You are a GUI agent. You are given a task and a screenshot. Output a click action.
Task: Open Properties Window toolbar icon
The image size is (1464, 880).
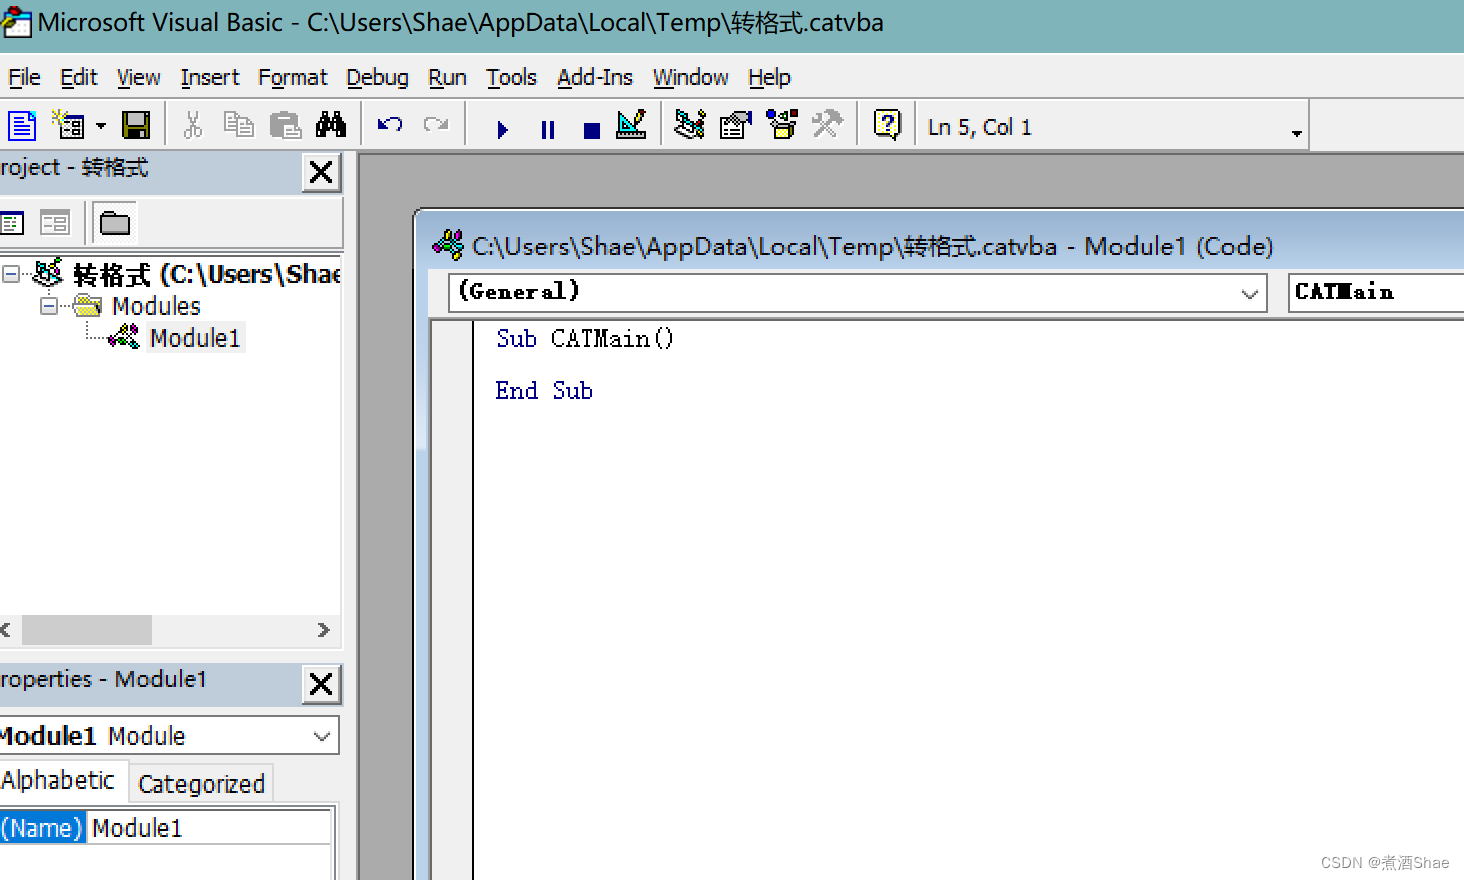tap(736, 125)
